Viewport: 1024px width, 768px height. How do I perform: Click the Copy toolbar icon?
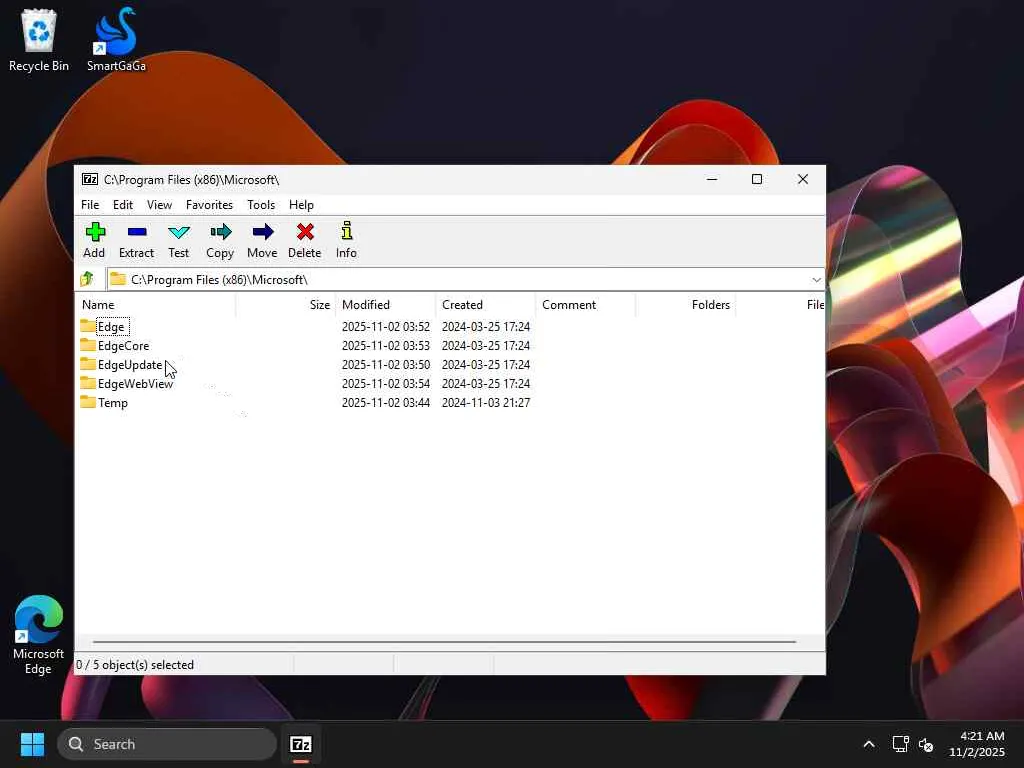click(x=221, y=232)
